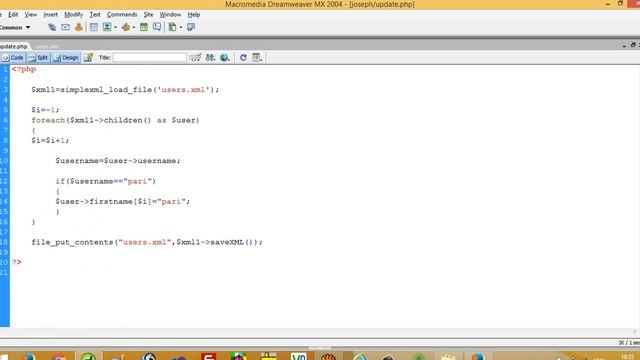The height and width of the screenshot is (360, 640).
Task: Switch to Design view
Action: tap(66, 58)
